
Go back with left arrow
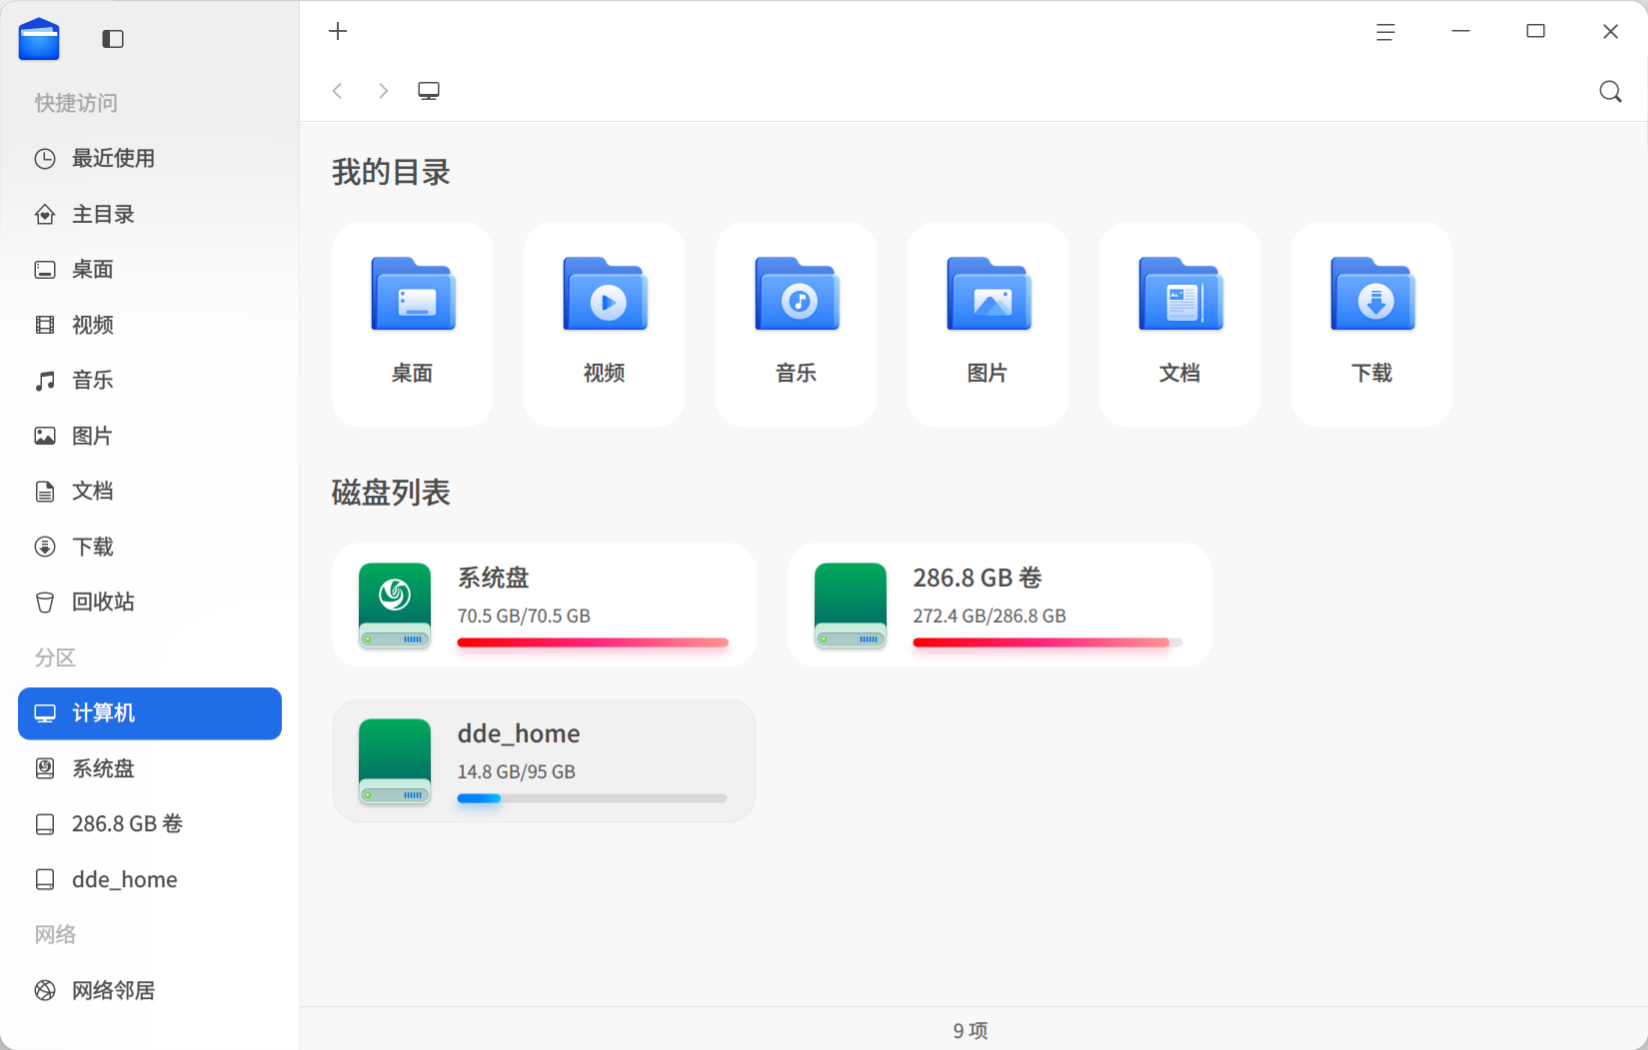click(x=338, y=91)
